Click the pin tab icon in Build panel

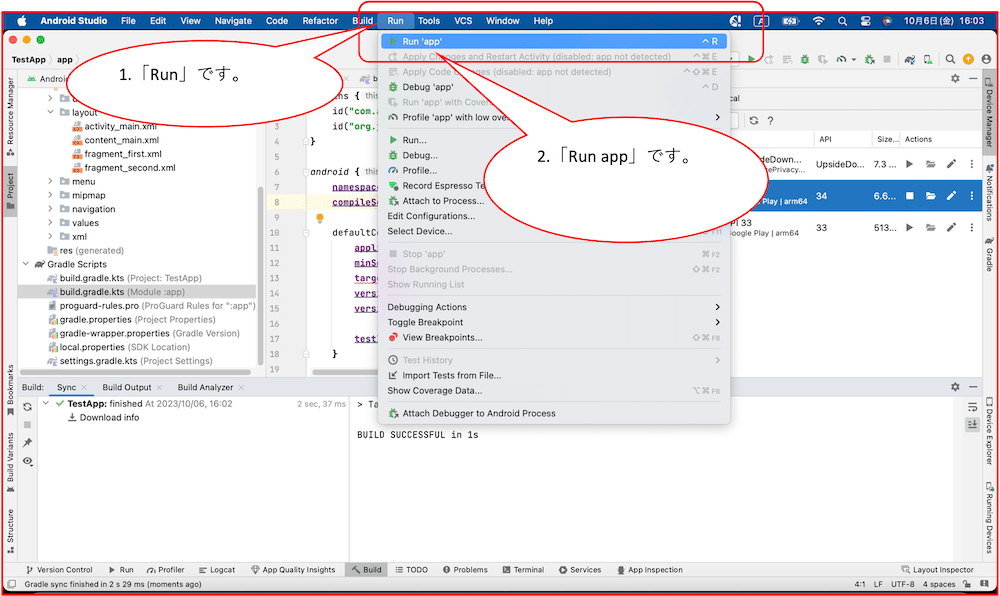27,442
